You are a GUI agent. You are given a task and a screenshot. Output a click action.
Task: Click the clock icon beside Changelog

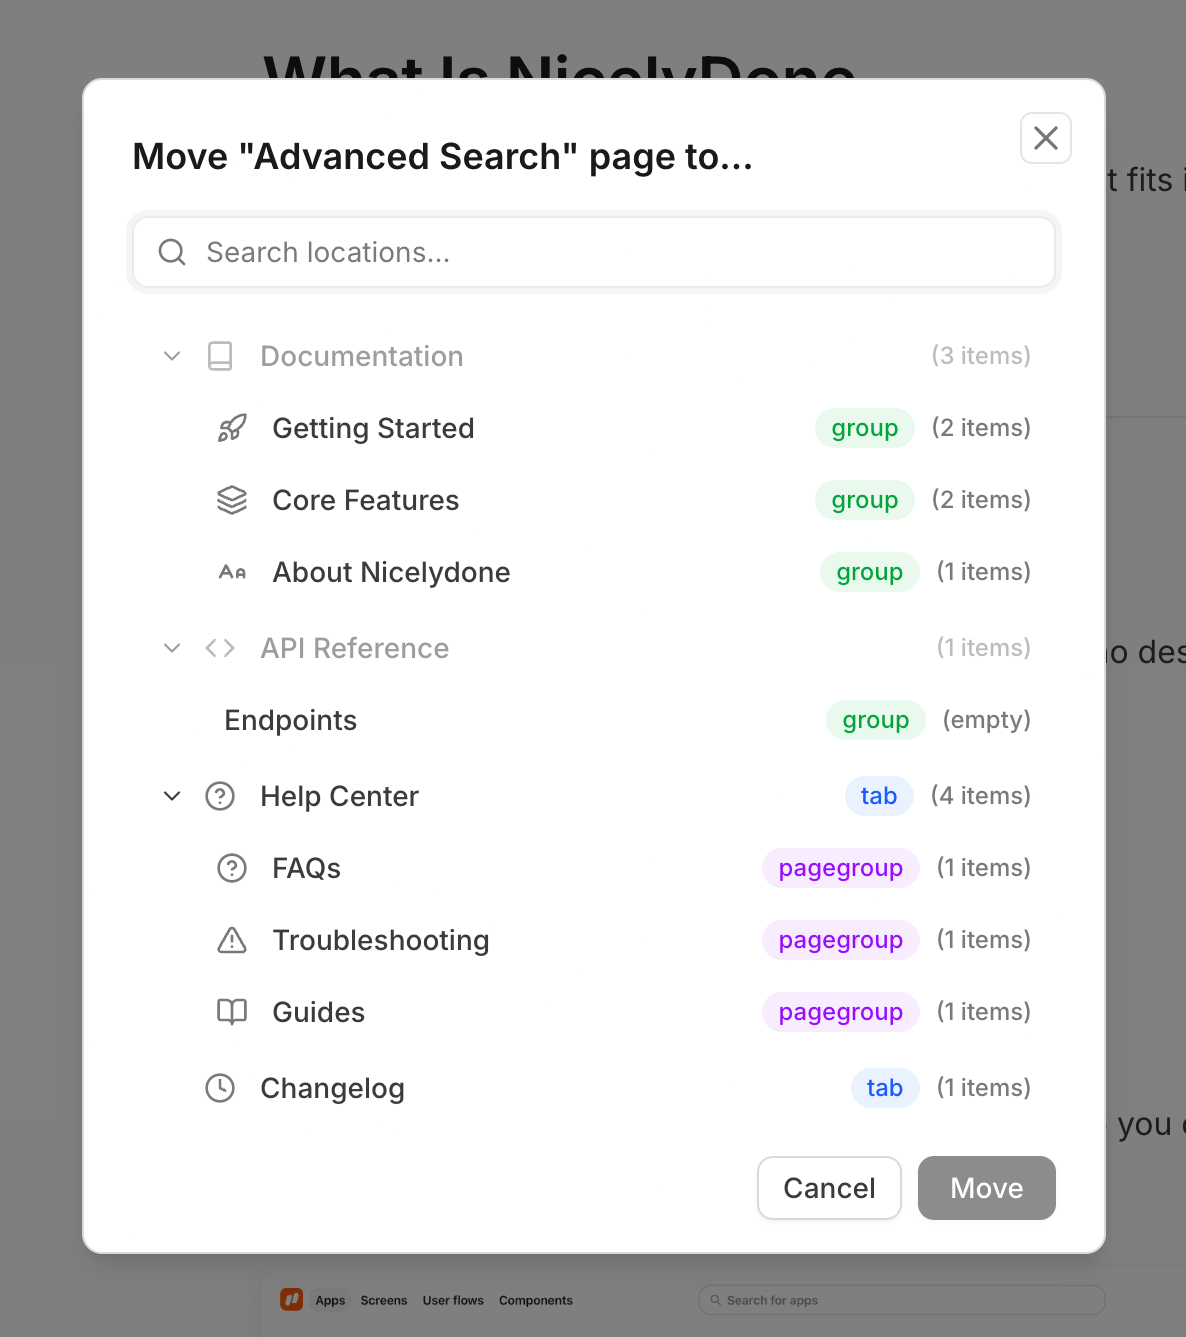coord(220,1088)
